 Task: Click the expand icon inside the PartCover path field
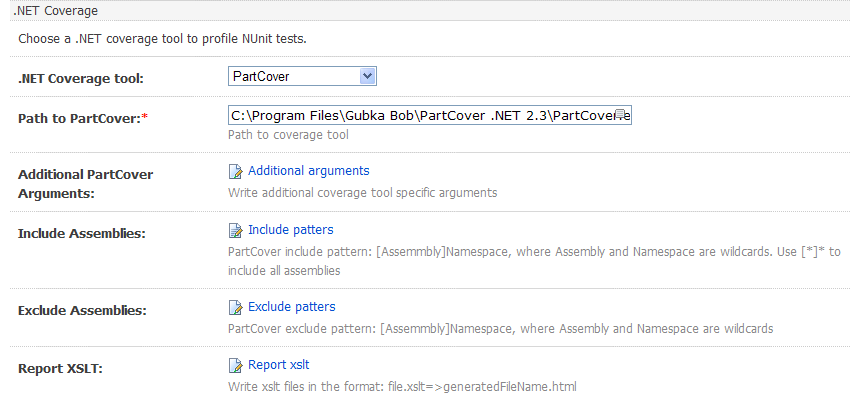pos(621,114)
